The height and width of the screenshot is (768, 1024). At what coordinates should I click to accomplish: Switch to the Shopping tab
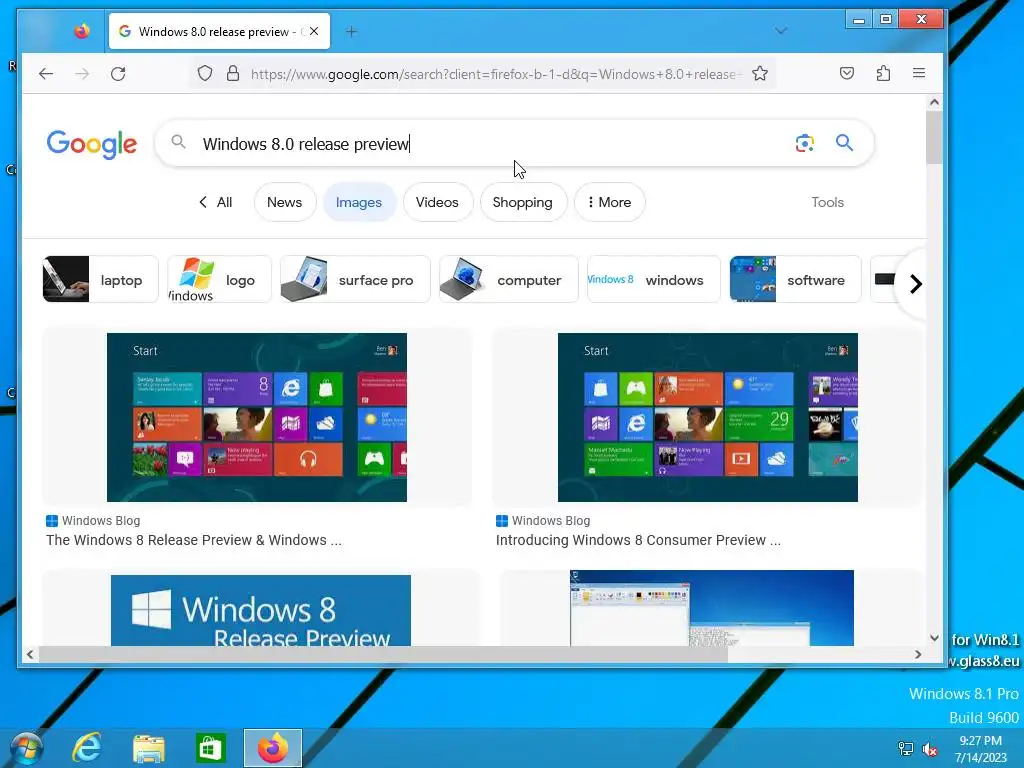click(x=523, y=202)
